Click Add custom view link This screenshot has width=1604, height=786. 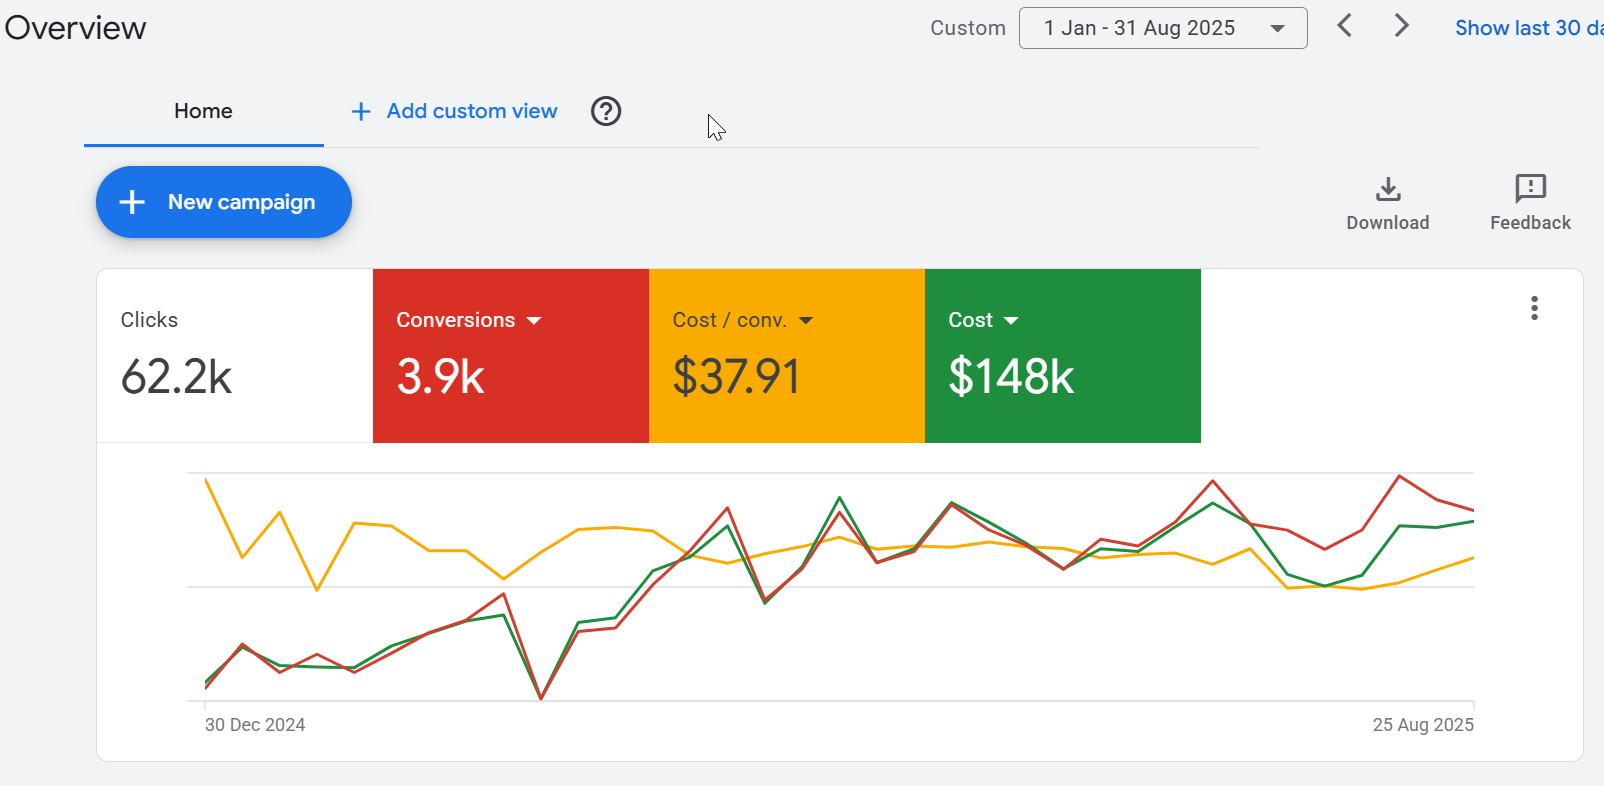pos(472,111)
